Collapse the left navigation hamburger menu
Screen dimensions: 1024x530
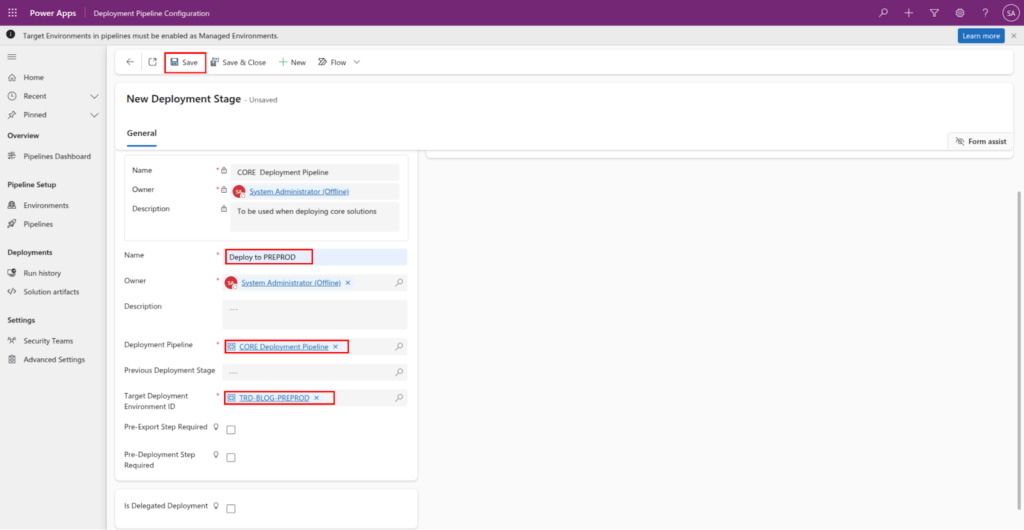point(12,57)
